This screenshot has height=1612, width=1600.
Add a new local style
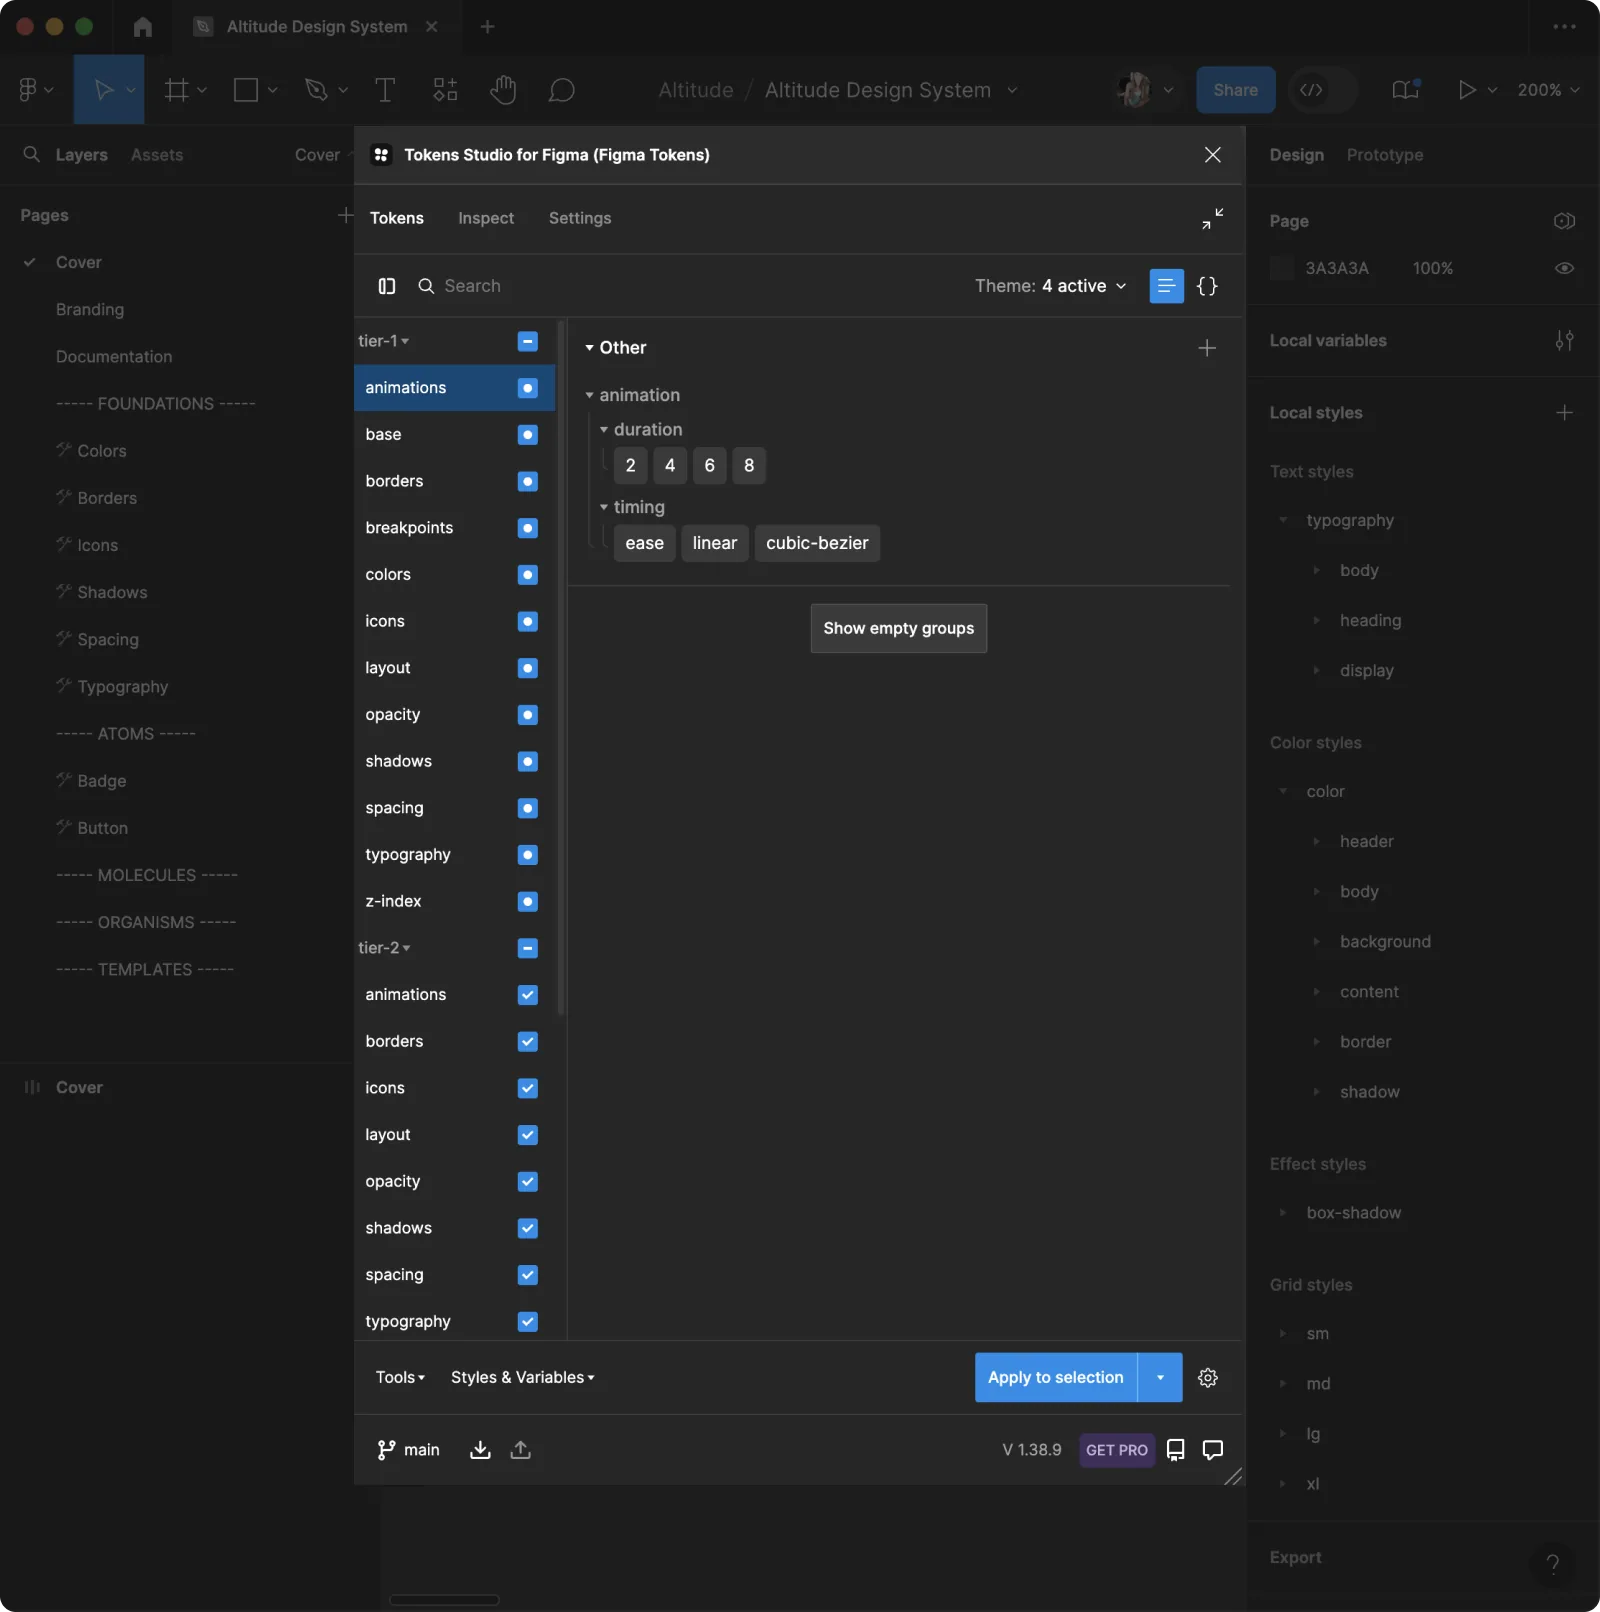pyautogui.click(x=1565, y=413)
